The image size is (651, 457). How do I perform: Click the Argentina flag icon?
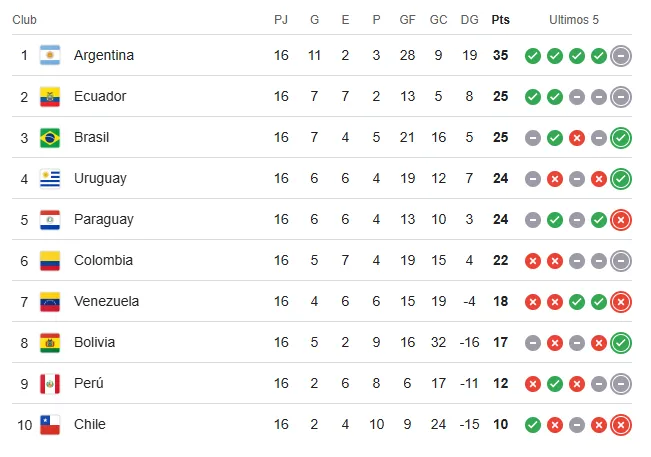click(50, 55)
